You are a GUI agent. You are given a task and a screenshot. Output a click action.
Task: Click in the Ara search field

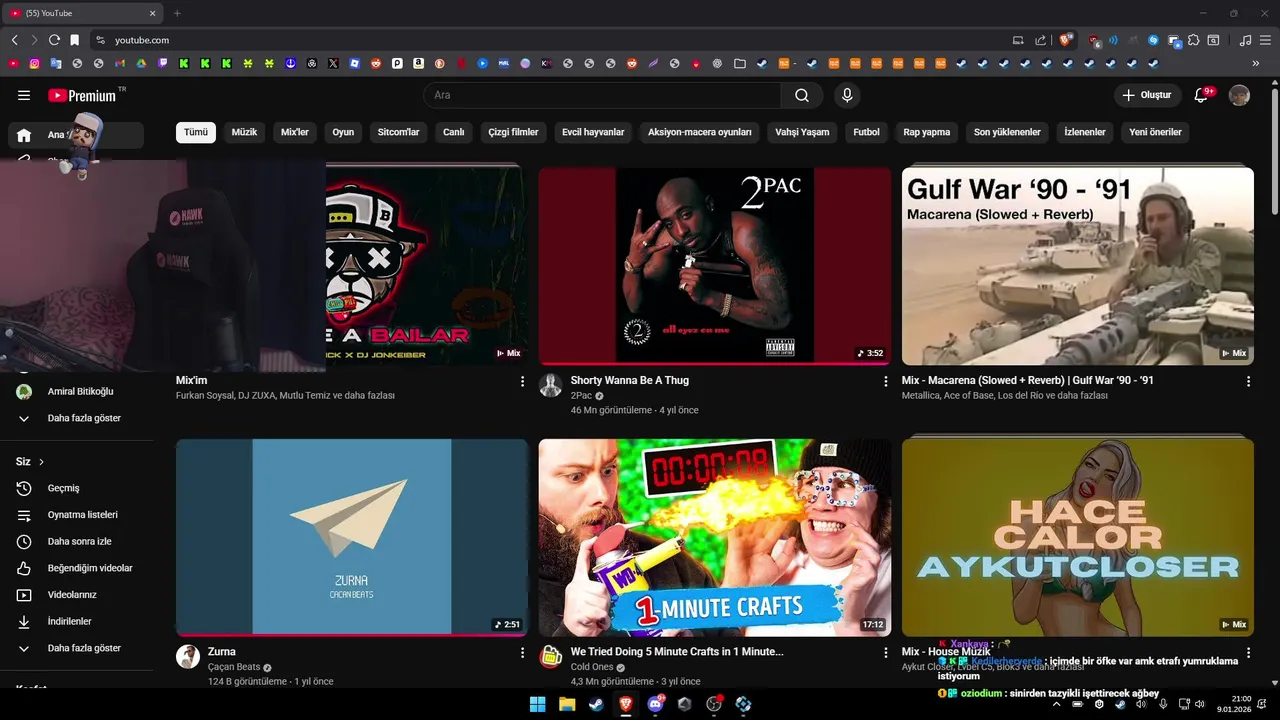click(x=602, y=95)
